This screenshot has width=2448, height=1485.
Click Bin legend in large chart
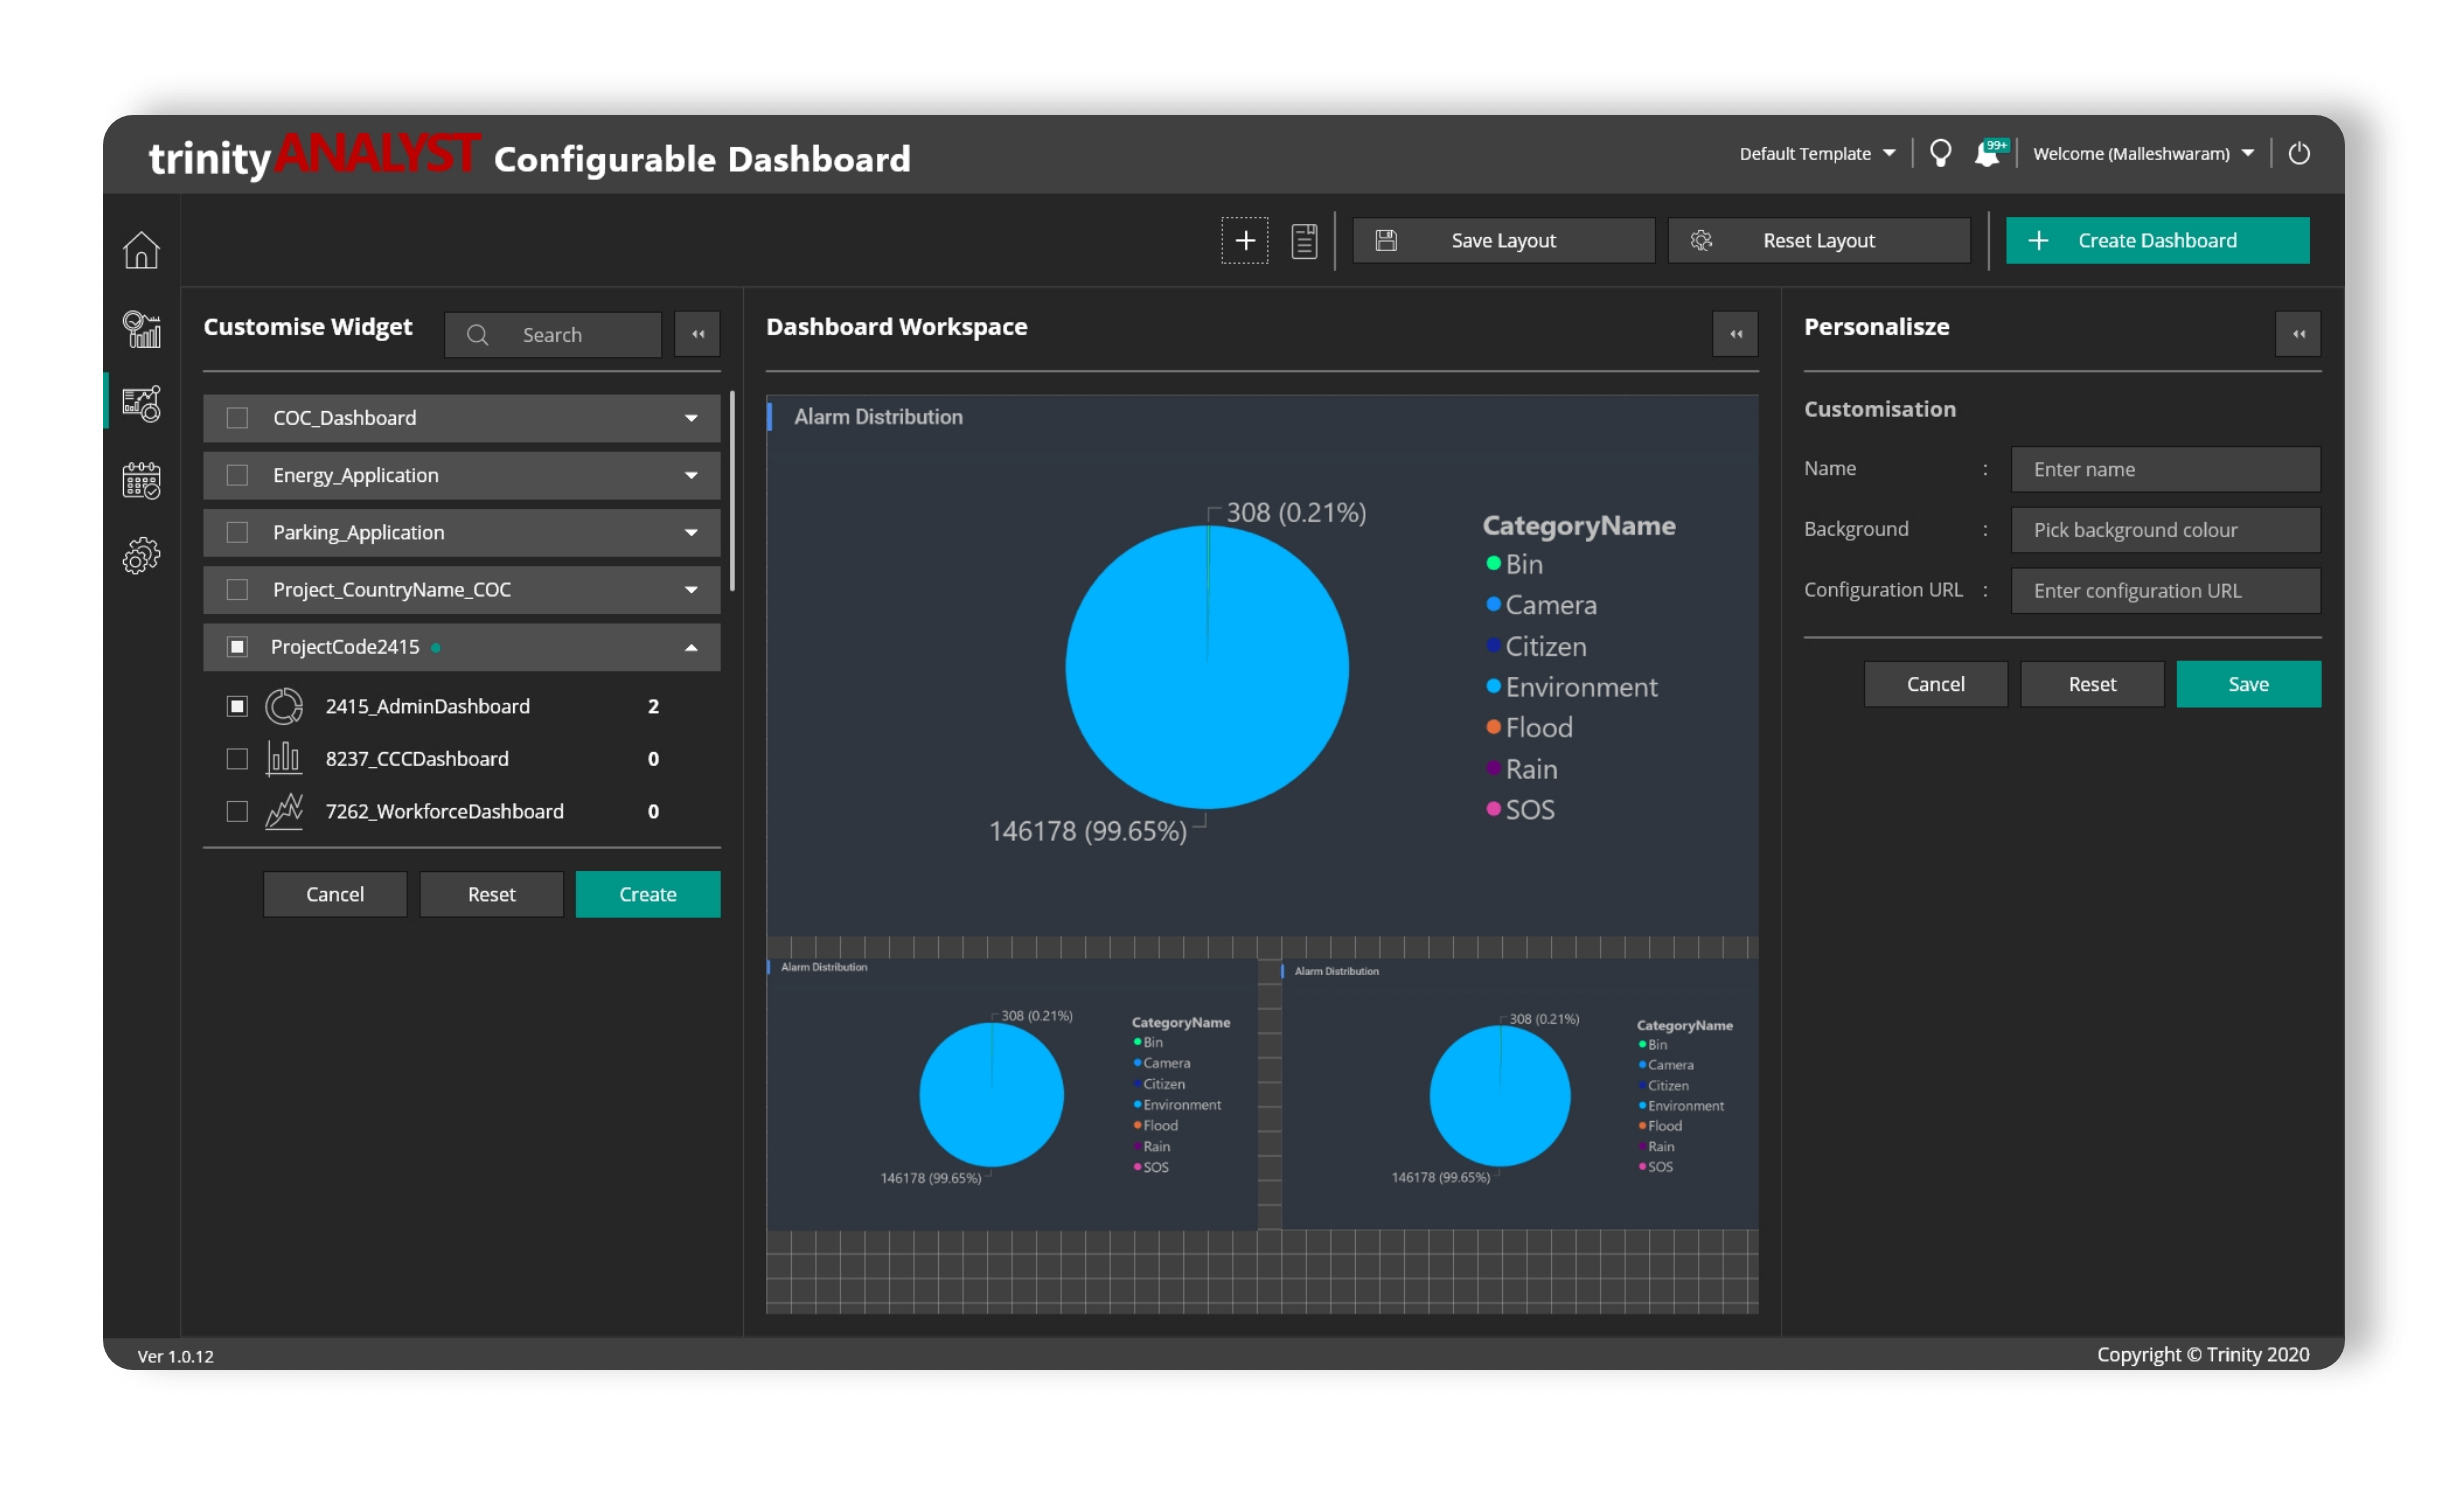(1515, 565)
